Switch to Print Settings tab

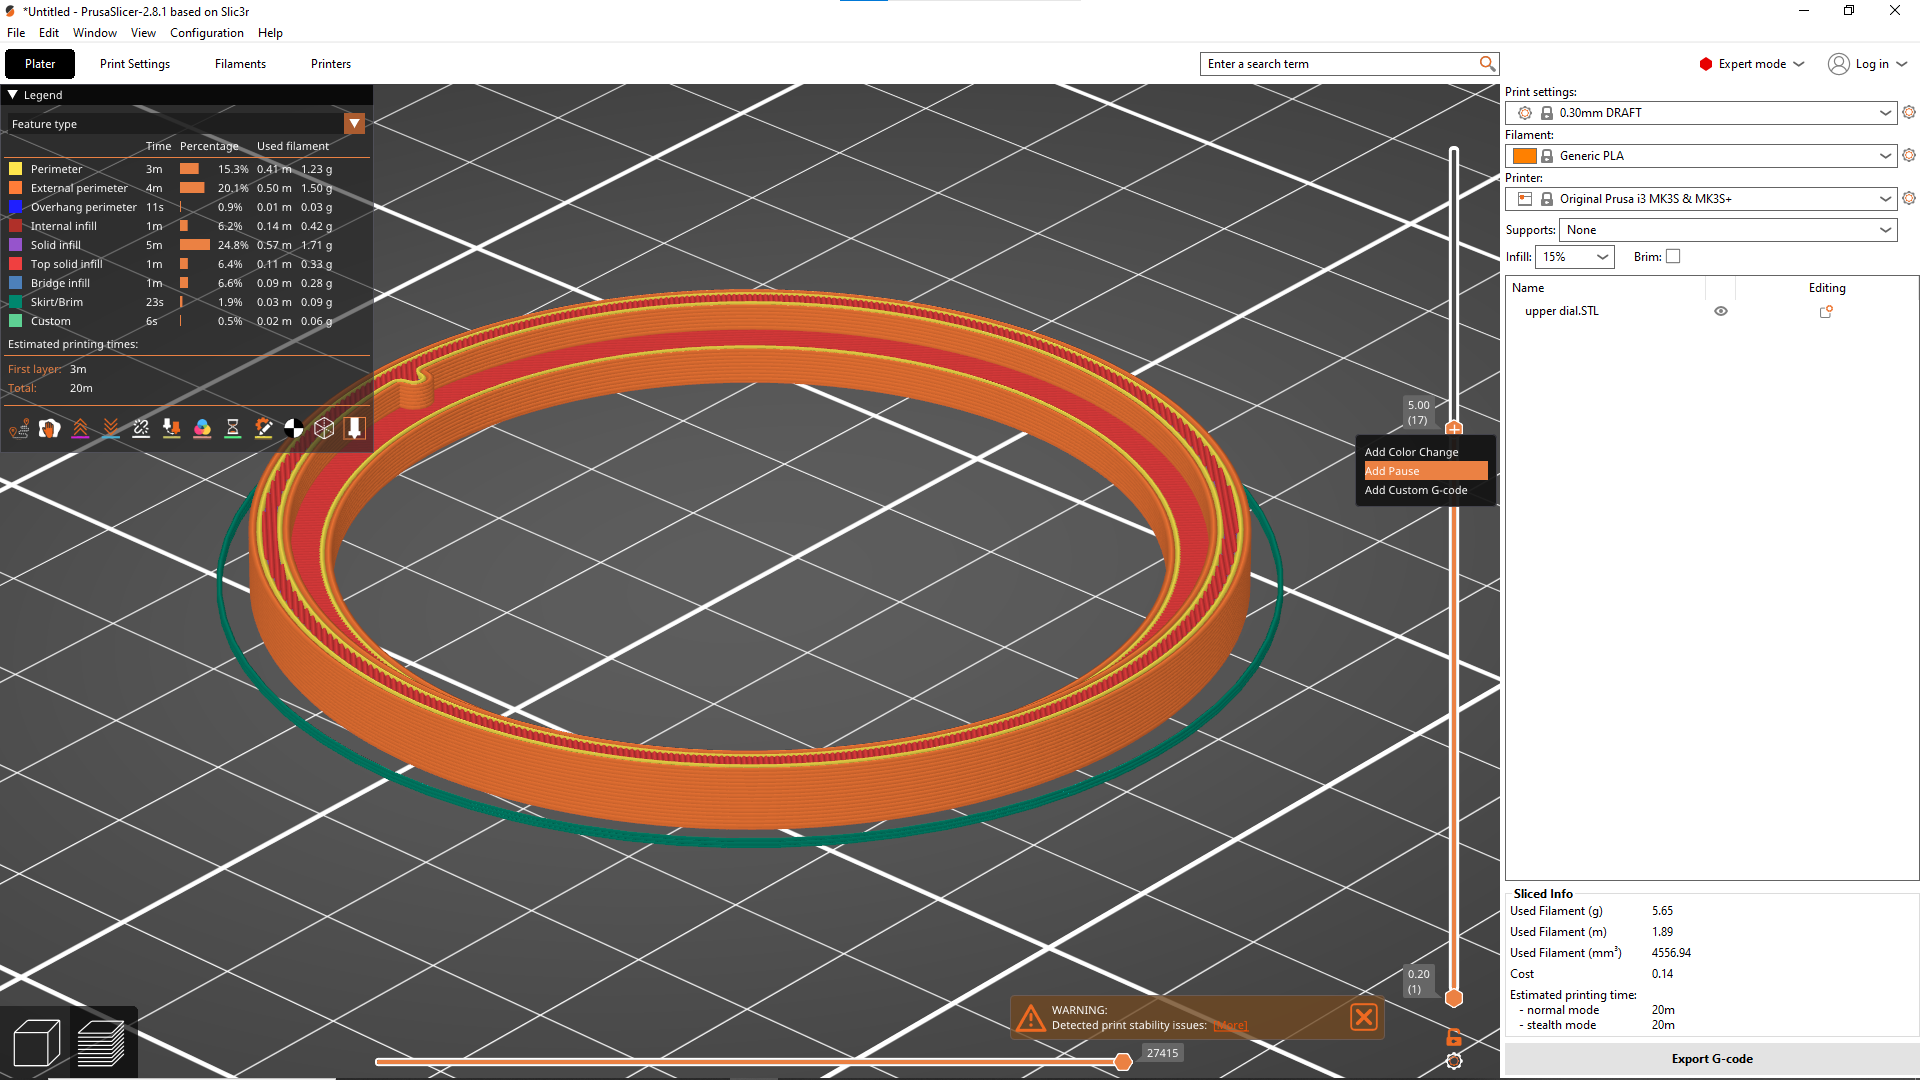pyautogui.click(x=135, y=64)
